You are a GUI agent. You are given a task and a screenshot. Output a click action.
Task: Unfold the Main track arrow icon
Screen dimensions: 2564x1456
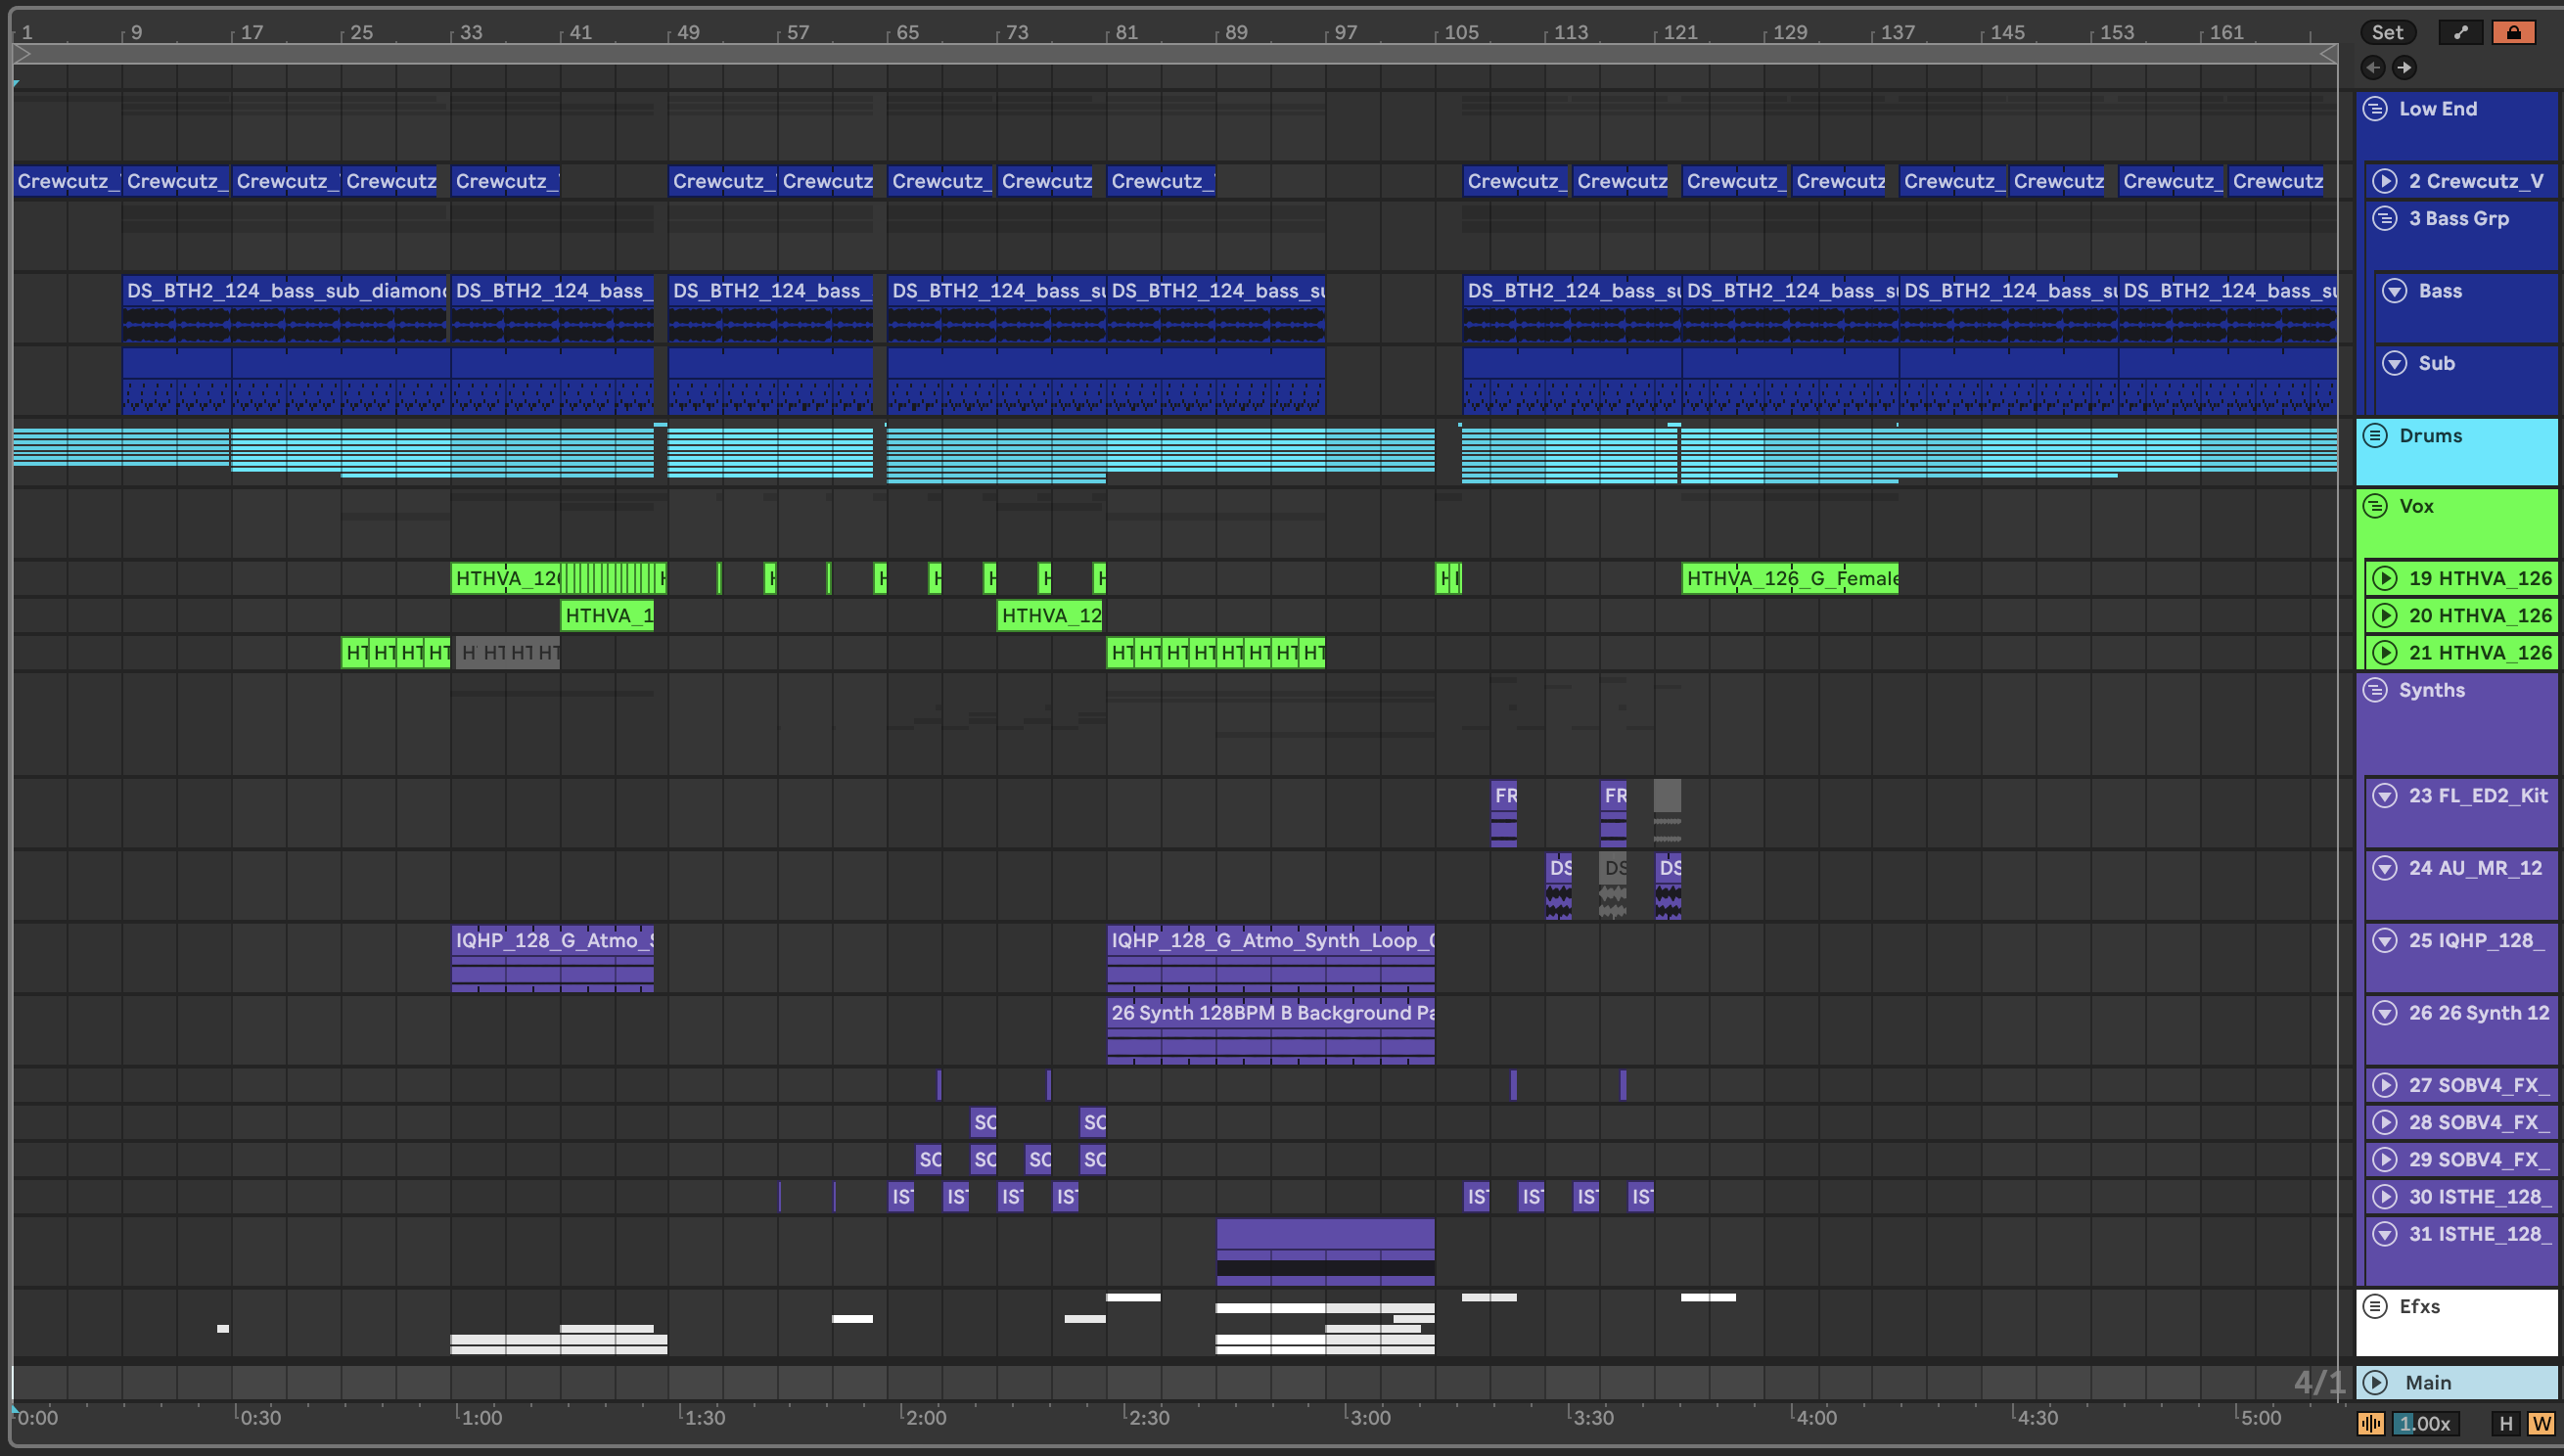tap(2376, 1382)
